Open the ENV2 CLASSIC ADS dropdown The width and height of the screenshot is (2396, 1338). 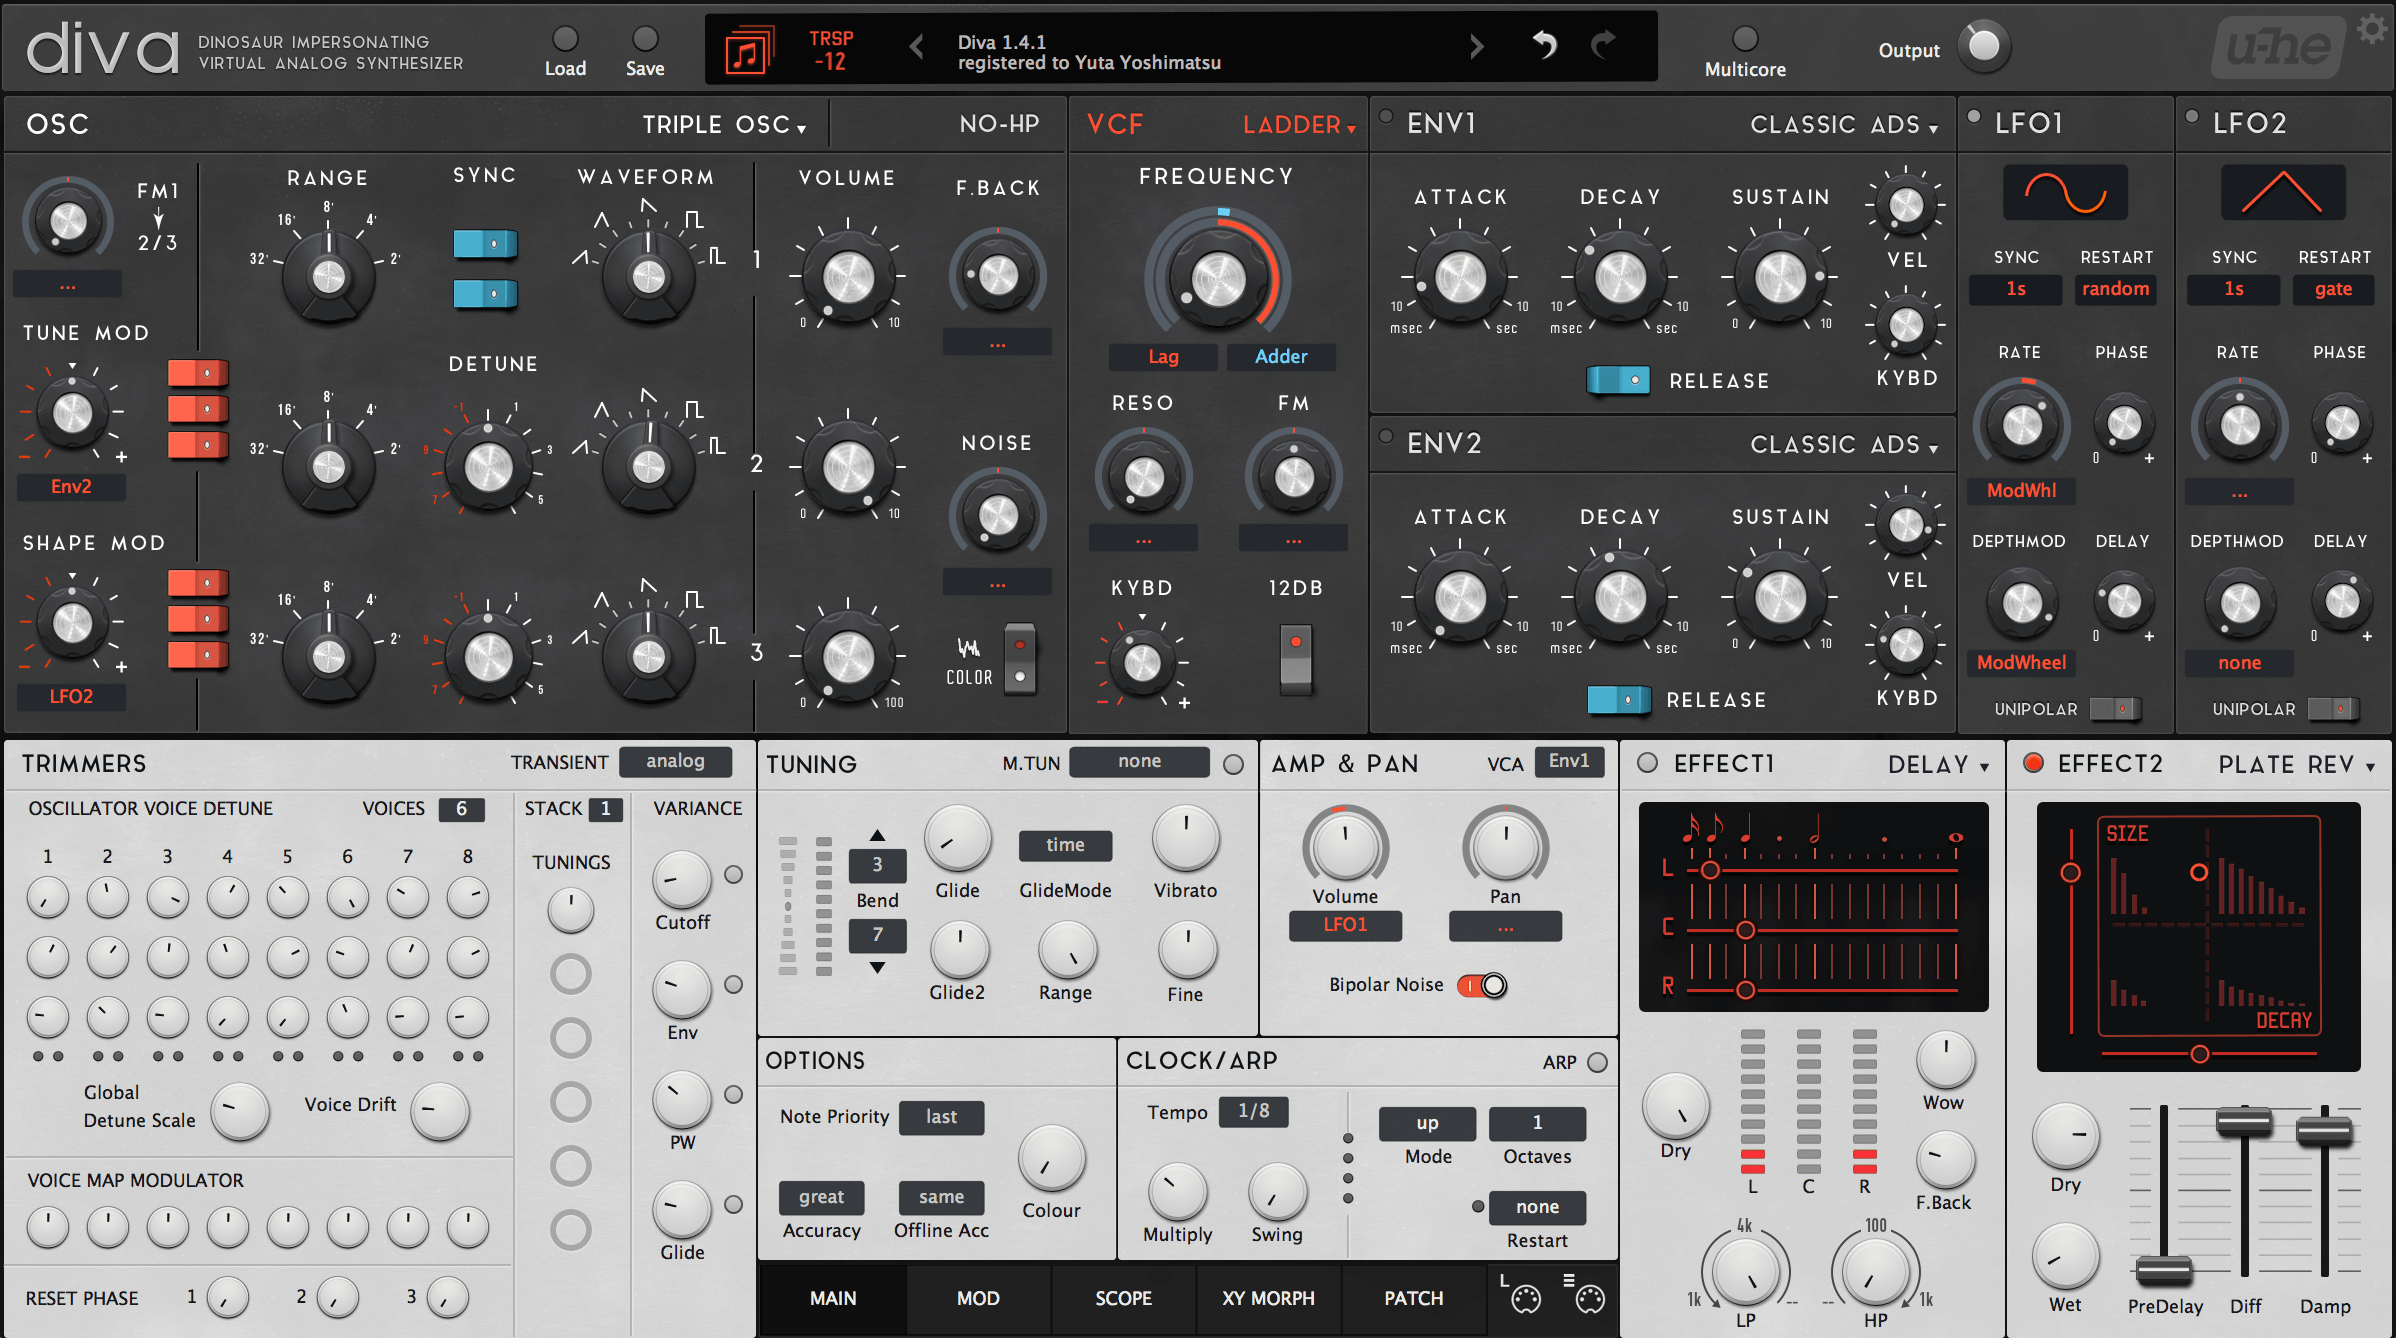tap(1844, 445)
